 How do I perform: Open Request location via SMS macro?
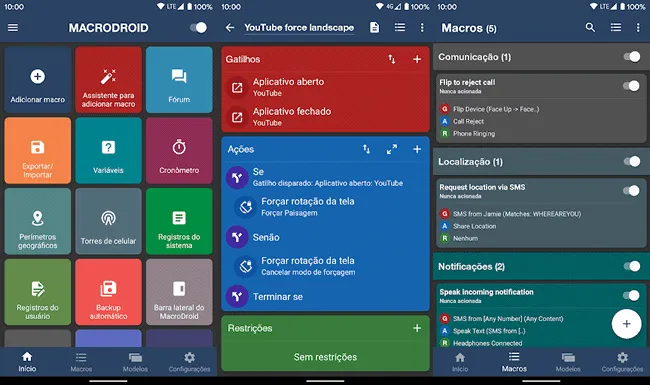541,213
